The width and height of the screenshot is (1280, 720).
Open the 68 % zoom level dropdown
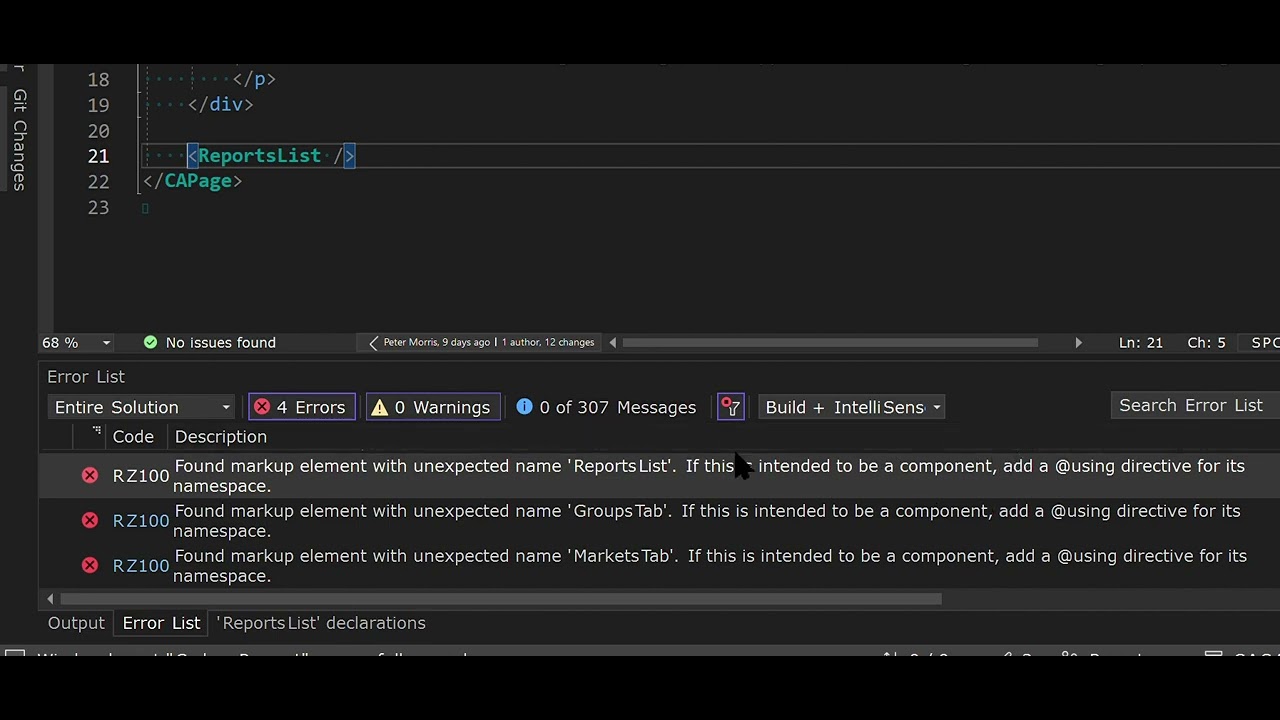76,342
